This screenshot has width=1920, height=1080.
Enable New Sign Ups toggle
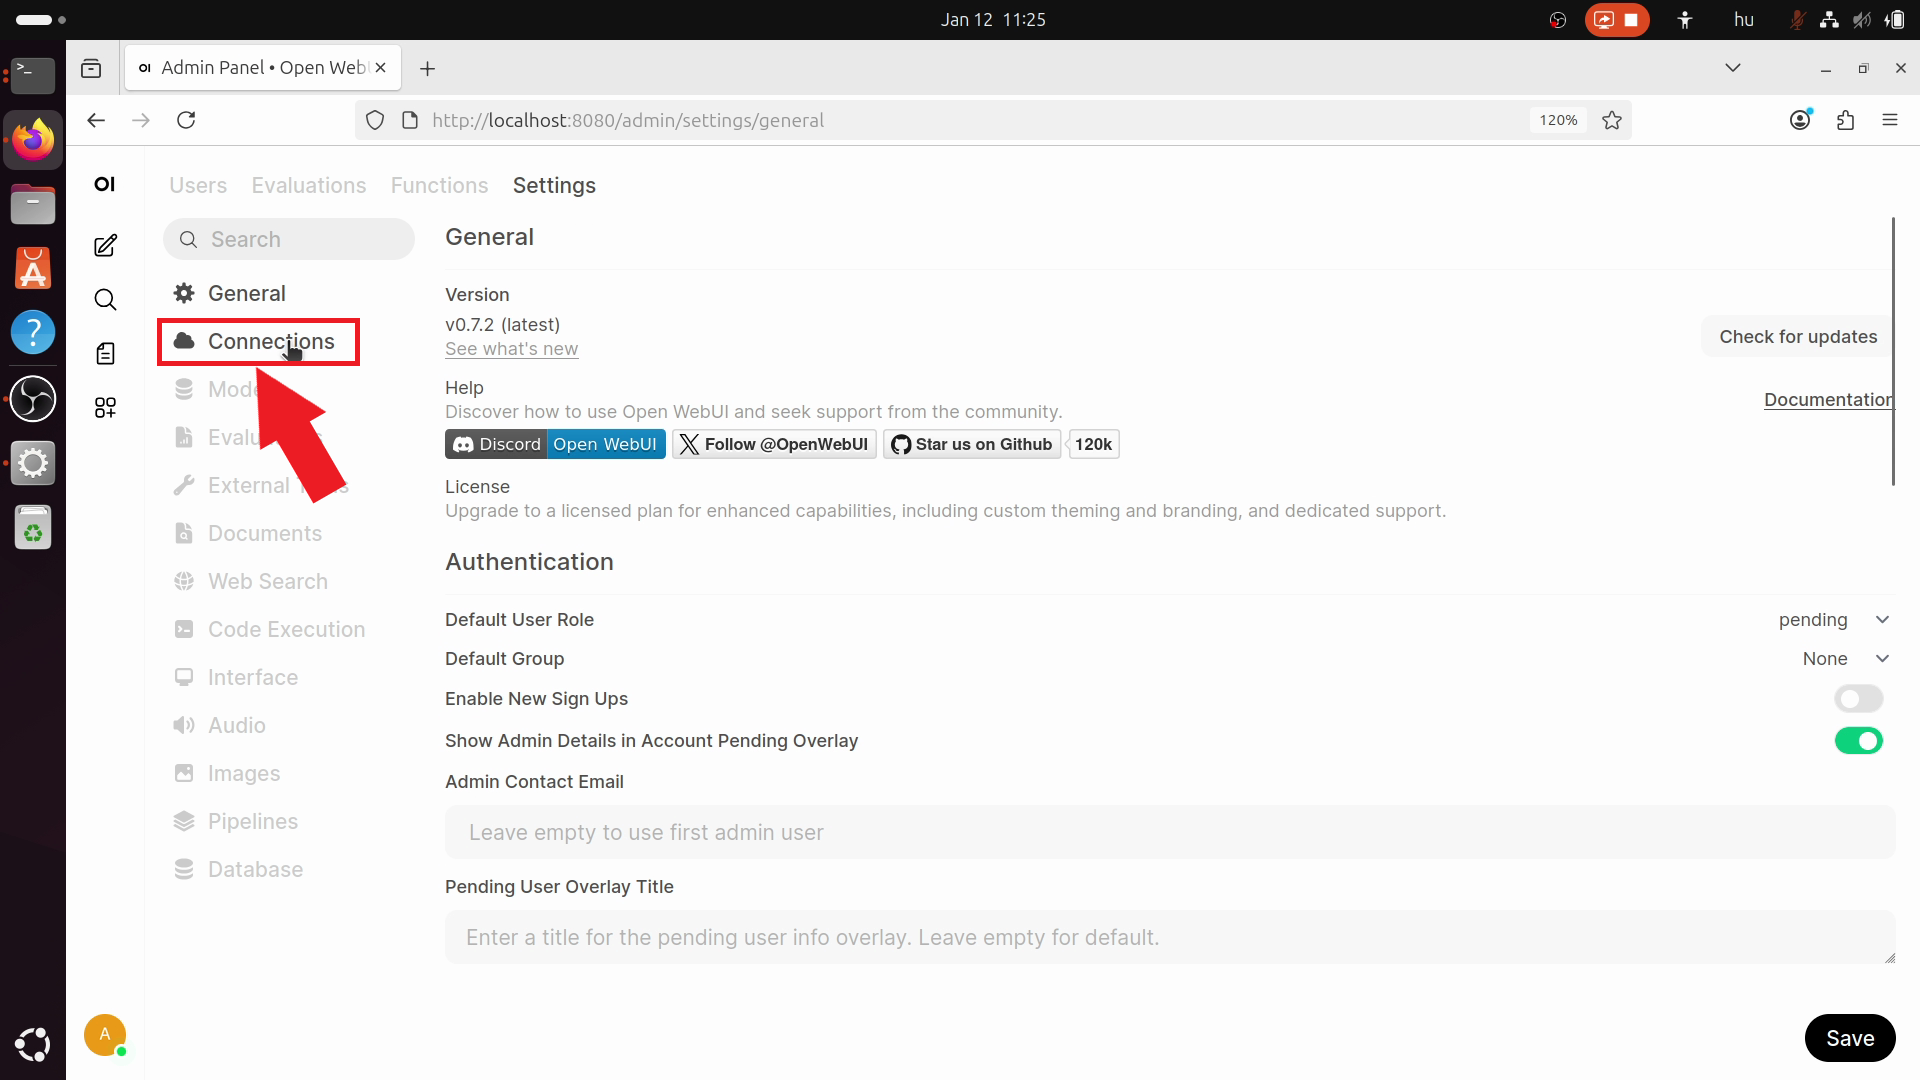point(1858,699)
